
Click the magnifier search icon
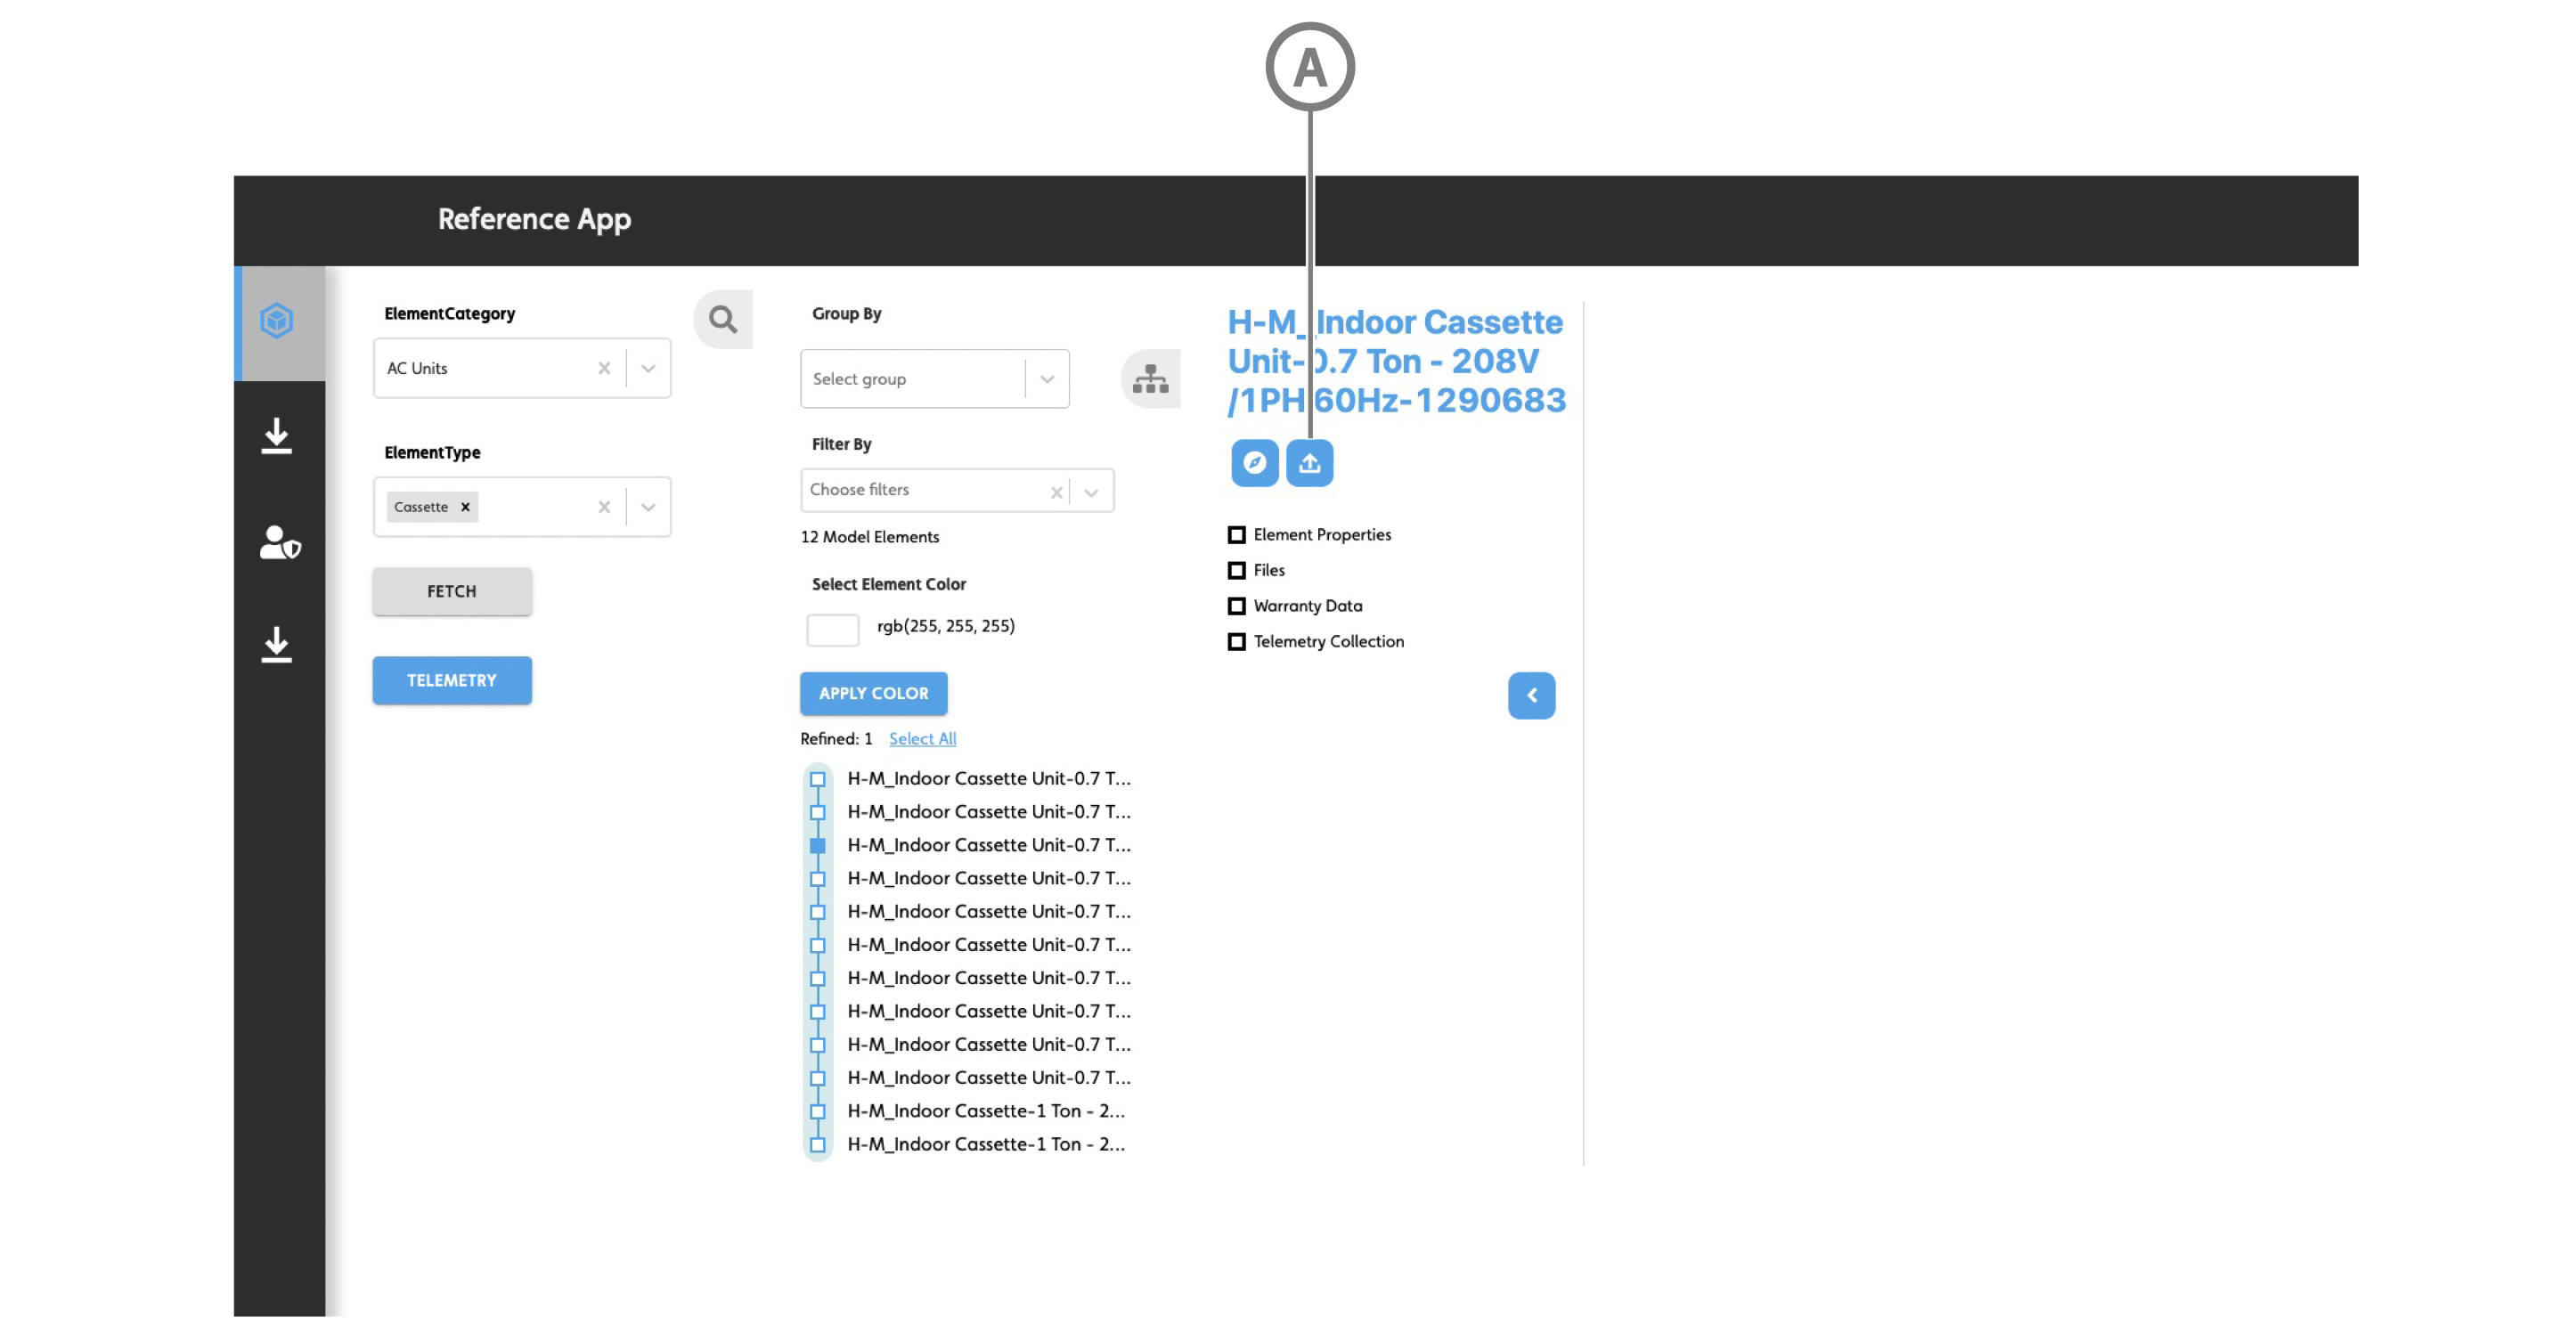pyautogui.click(x=723, y=320)
